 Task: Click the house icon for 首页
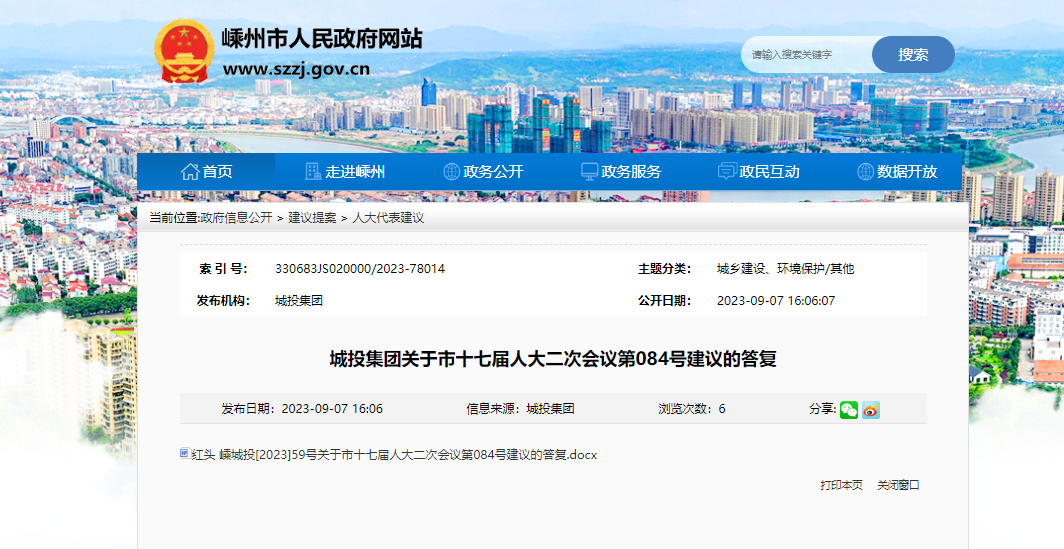[x=189, y=171]
